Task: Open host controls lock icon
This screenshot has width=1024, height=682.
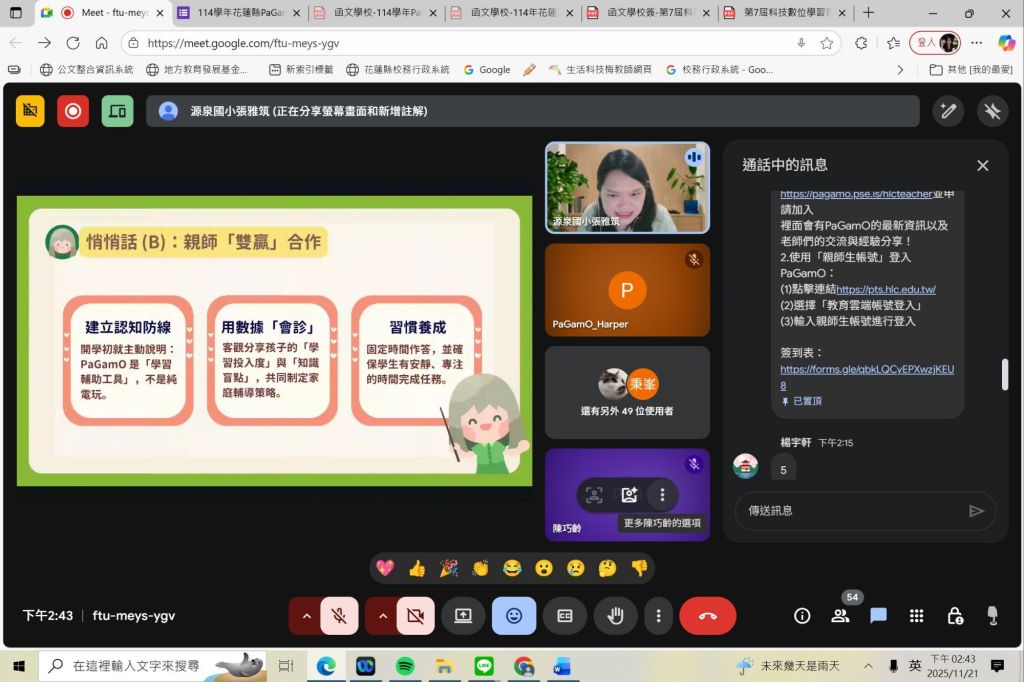Action: (x=954, y=616)
